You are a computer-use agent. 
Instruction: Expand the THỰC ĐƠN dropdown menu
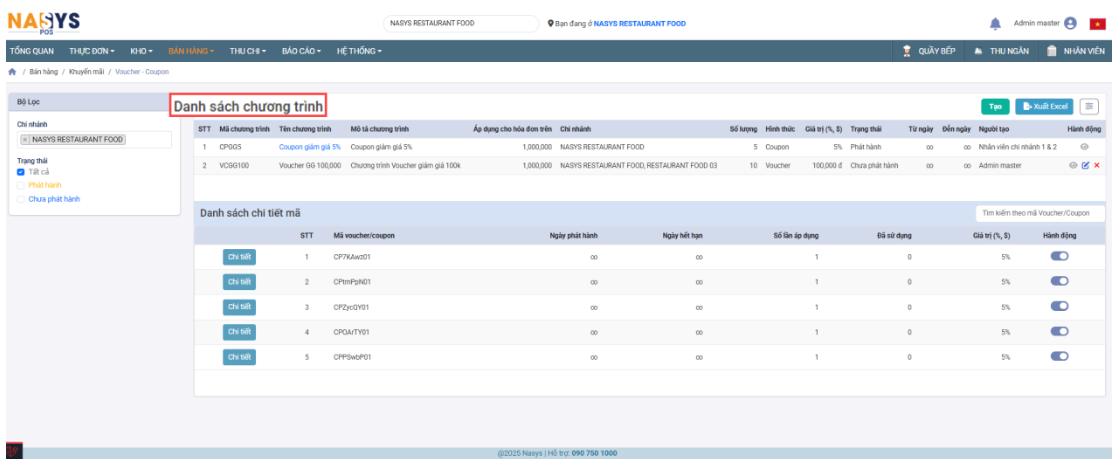[92, 51]
